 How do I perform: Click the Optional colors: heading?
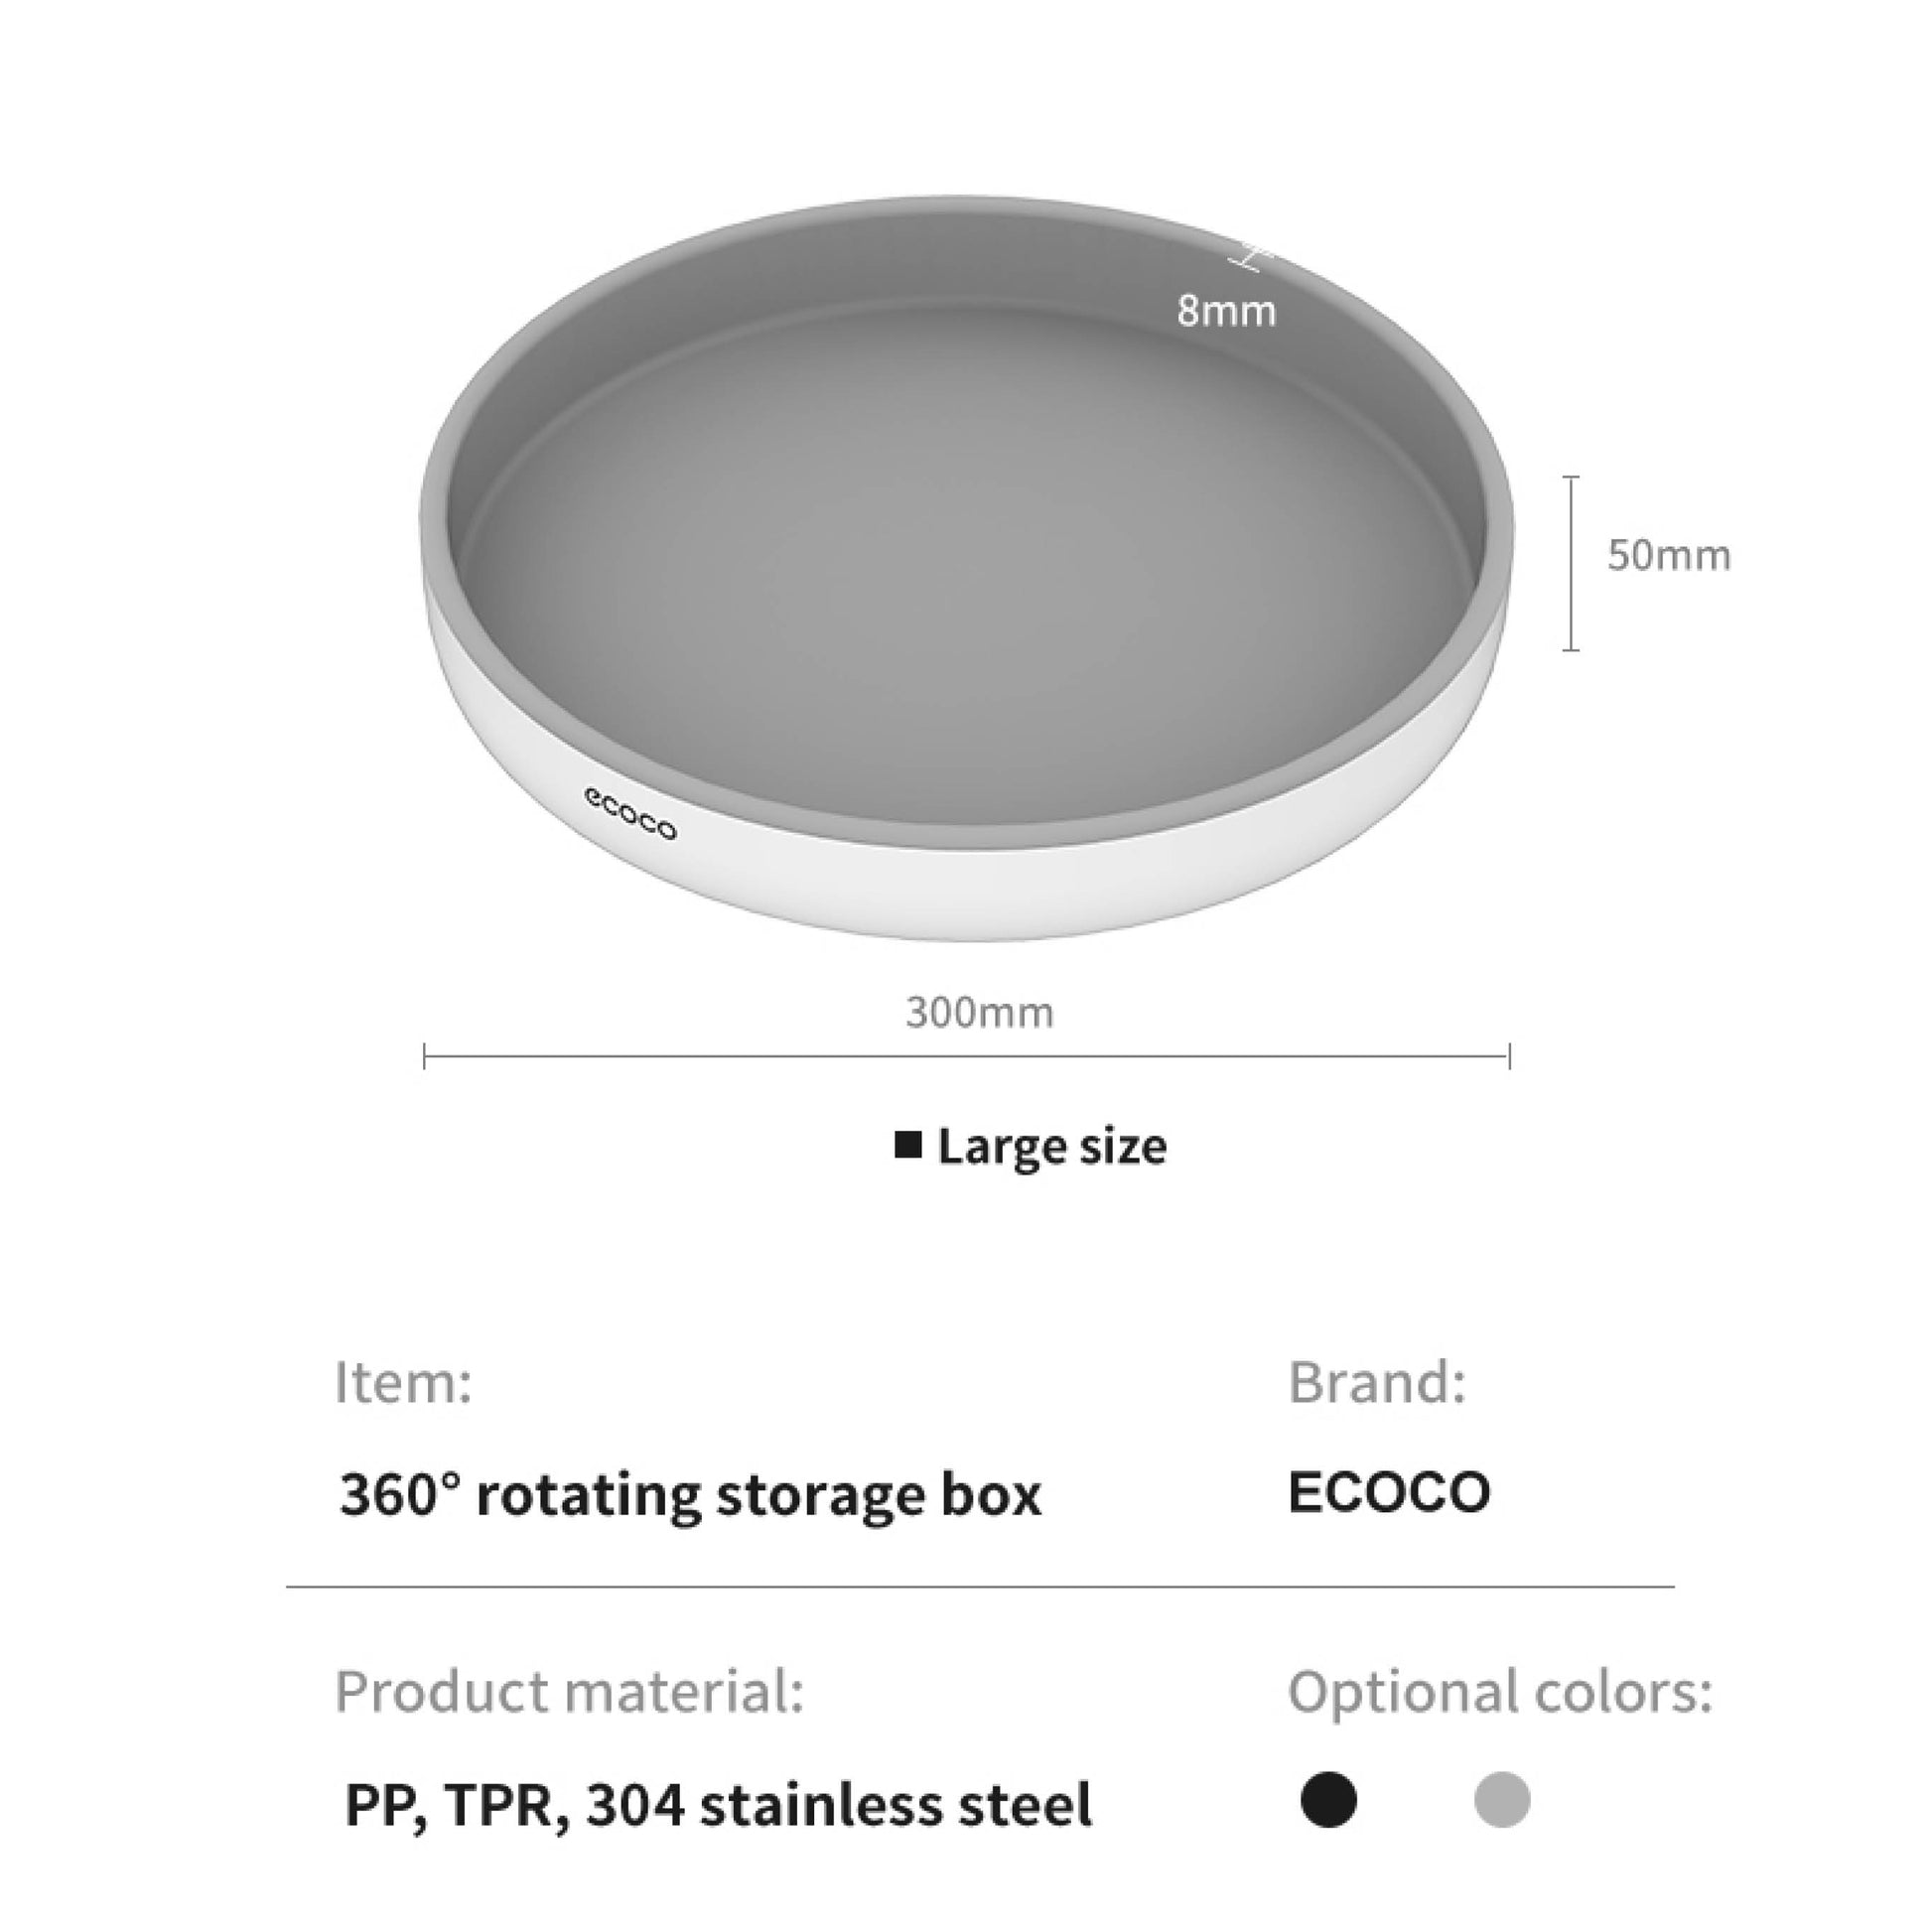pos(1500,1692)
